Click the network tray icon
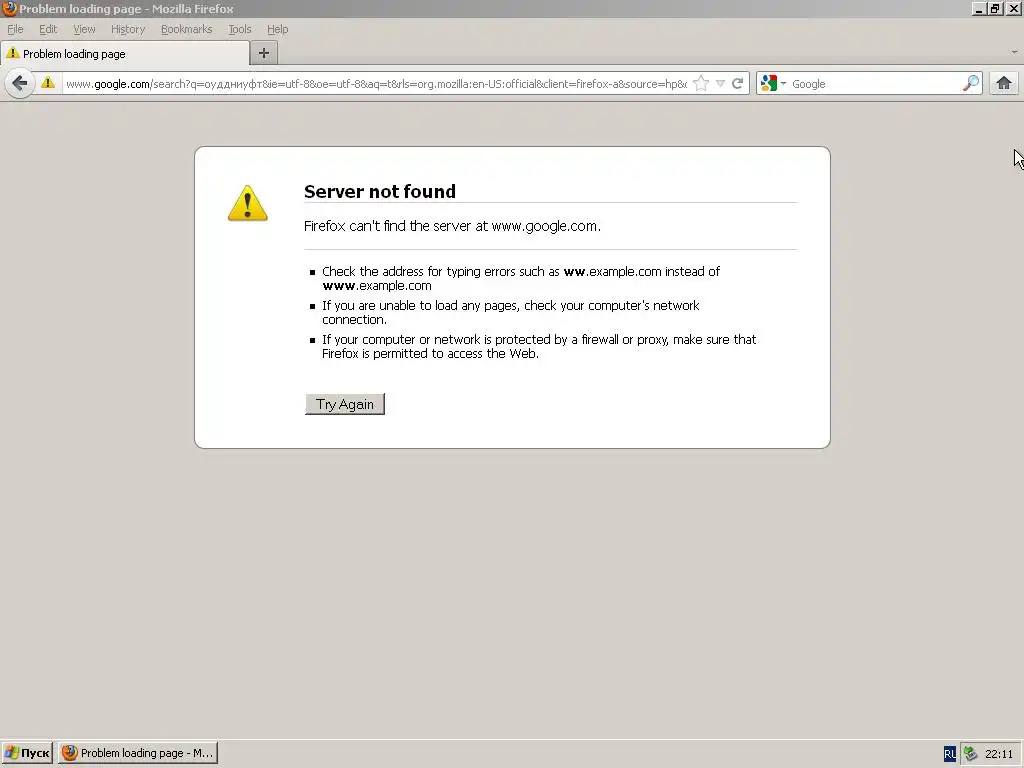This screenshot has width=1024, height=768. [x=970, y=754]
